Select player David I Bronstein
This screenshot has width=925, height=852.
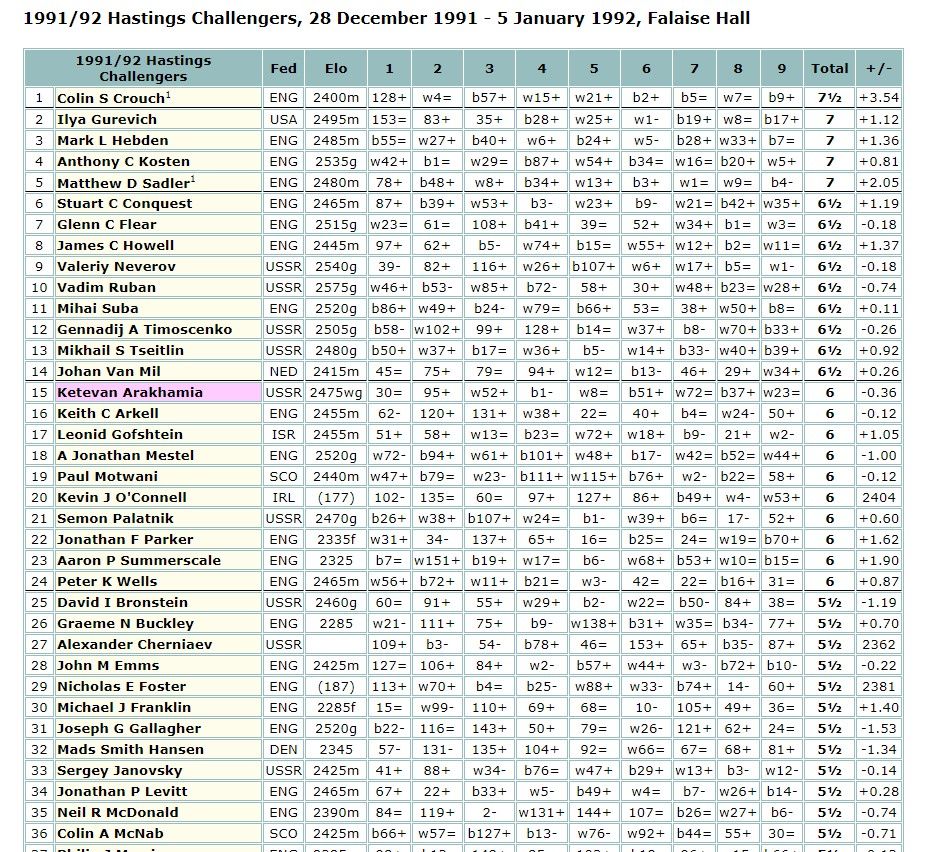click(x=122, y=602)
